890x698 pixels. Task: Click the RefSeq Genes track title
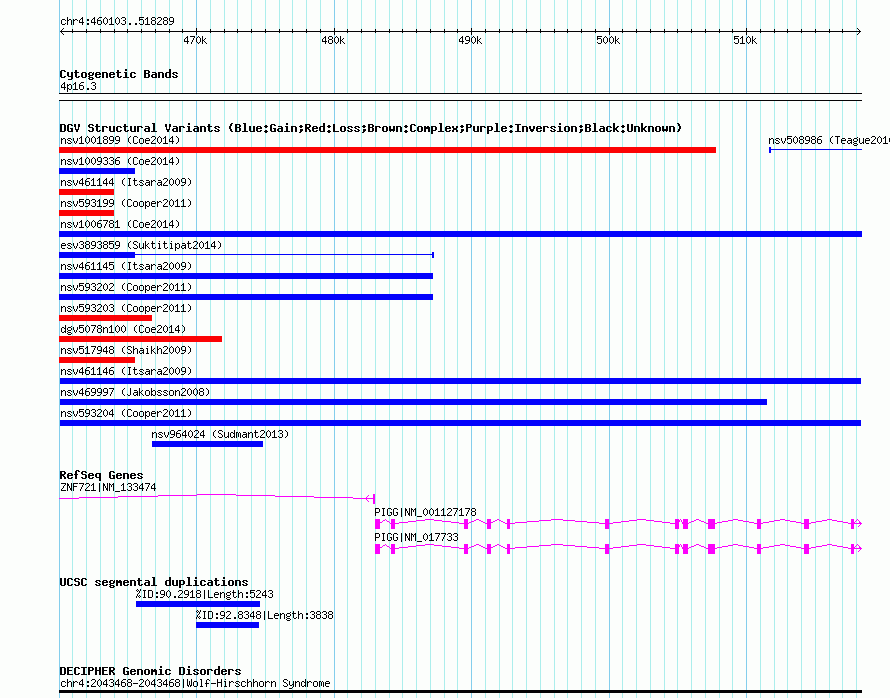(101, 476)
